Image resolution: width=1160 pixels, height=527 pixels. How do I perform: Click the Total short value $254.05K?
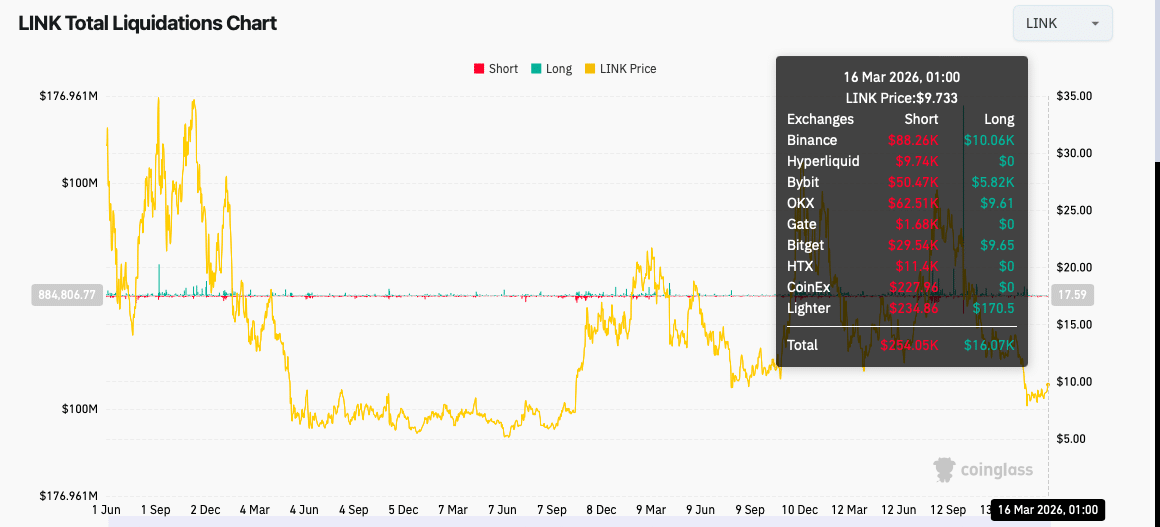[x=909, y=345]
